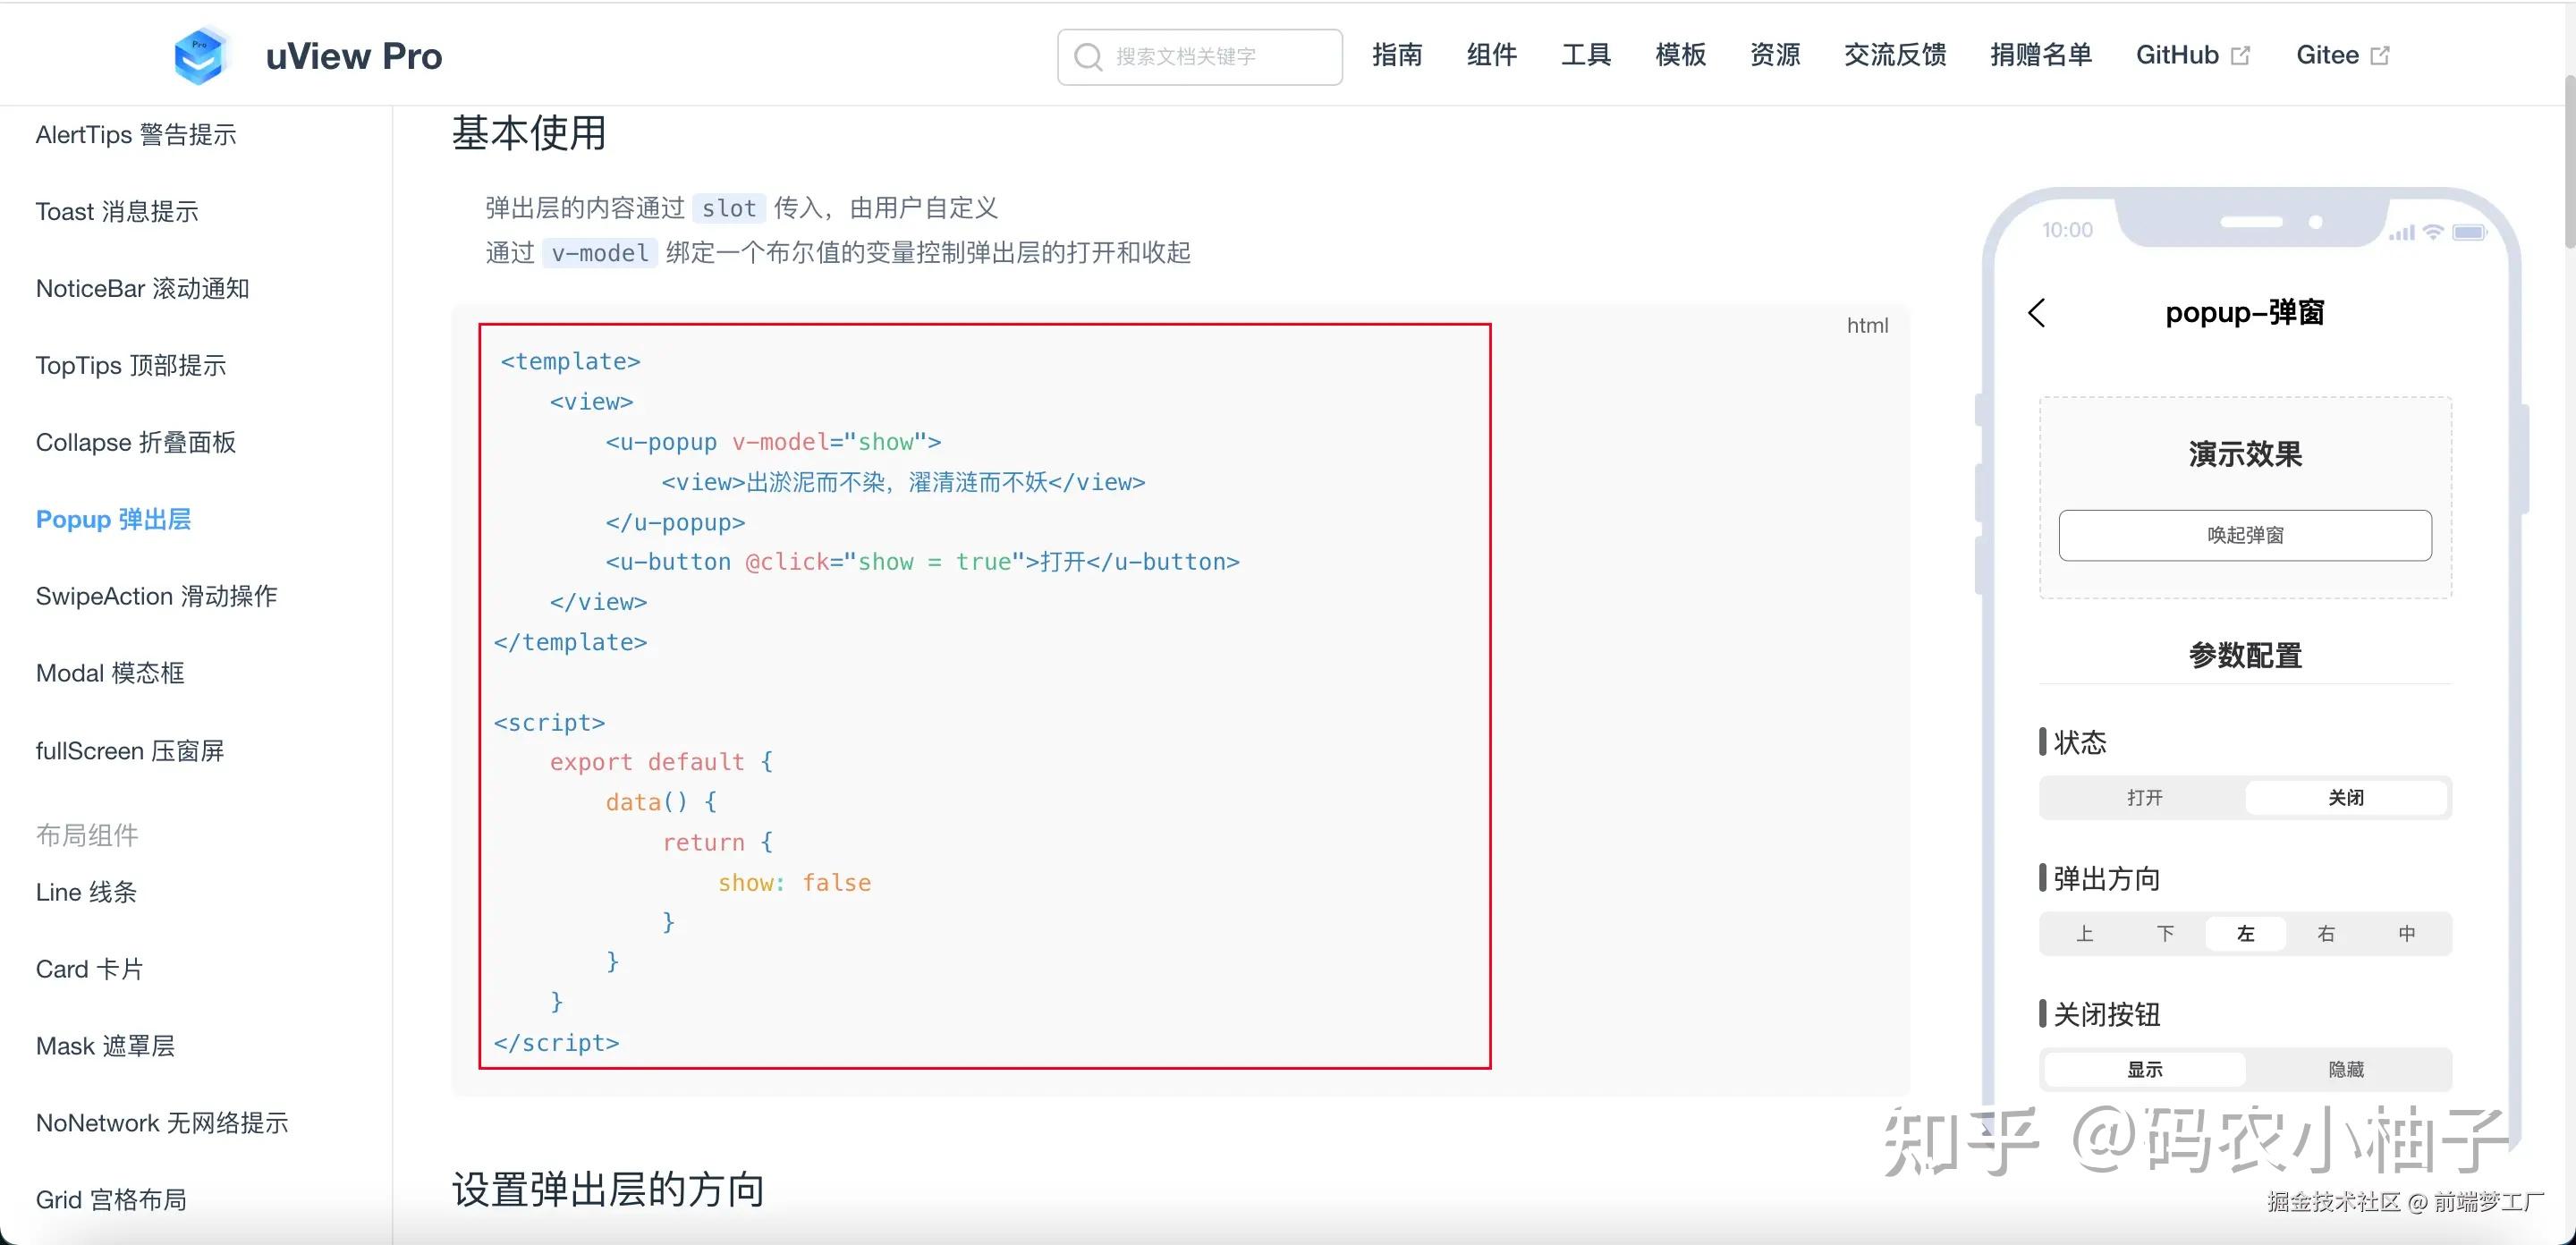Choose 右 popup direction

2326,933
